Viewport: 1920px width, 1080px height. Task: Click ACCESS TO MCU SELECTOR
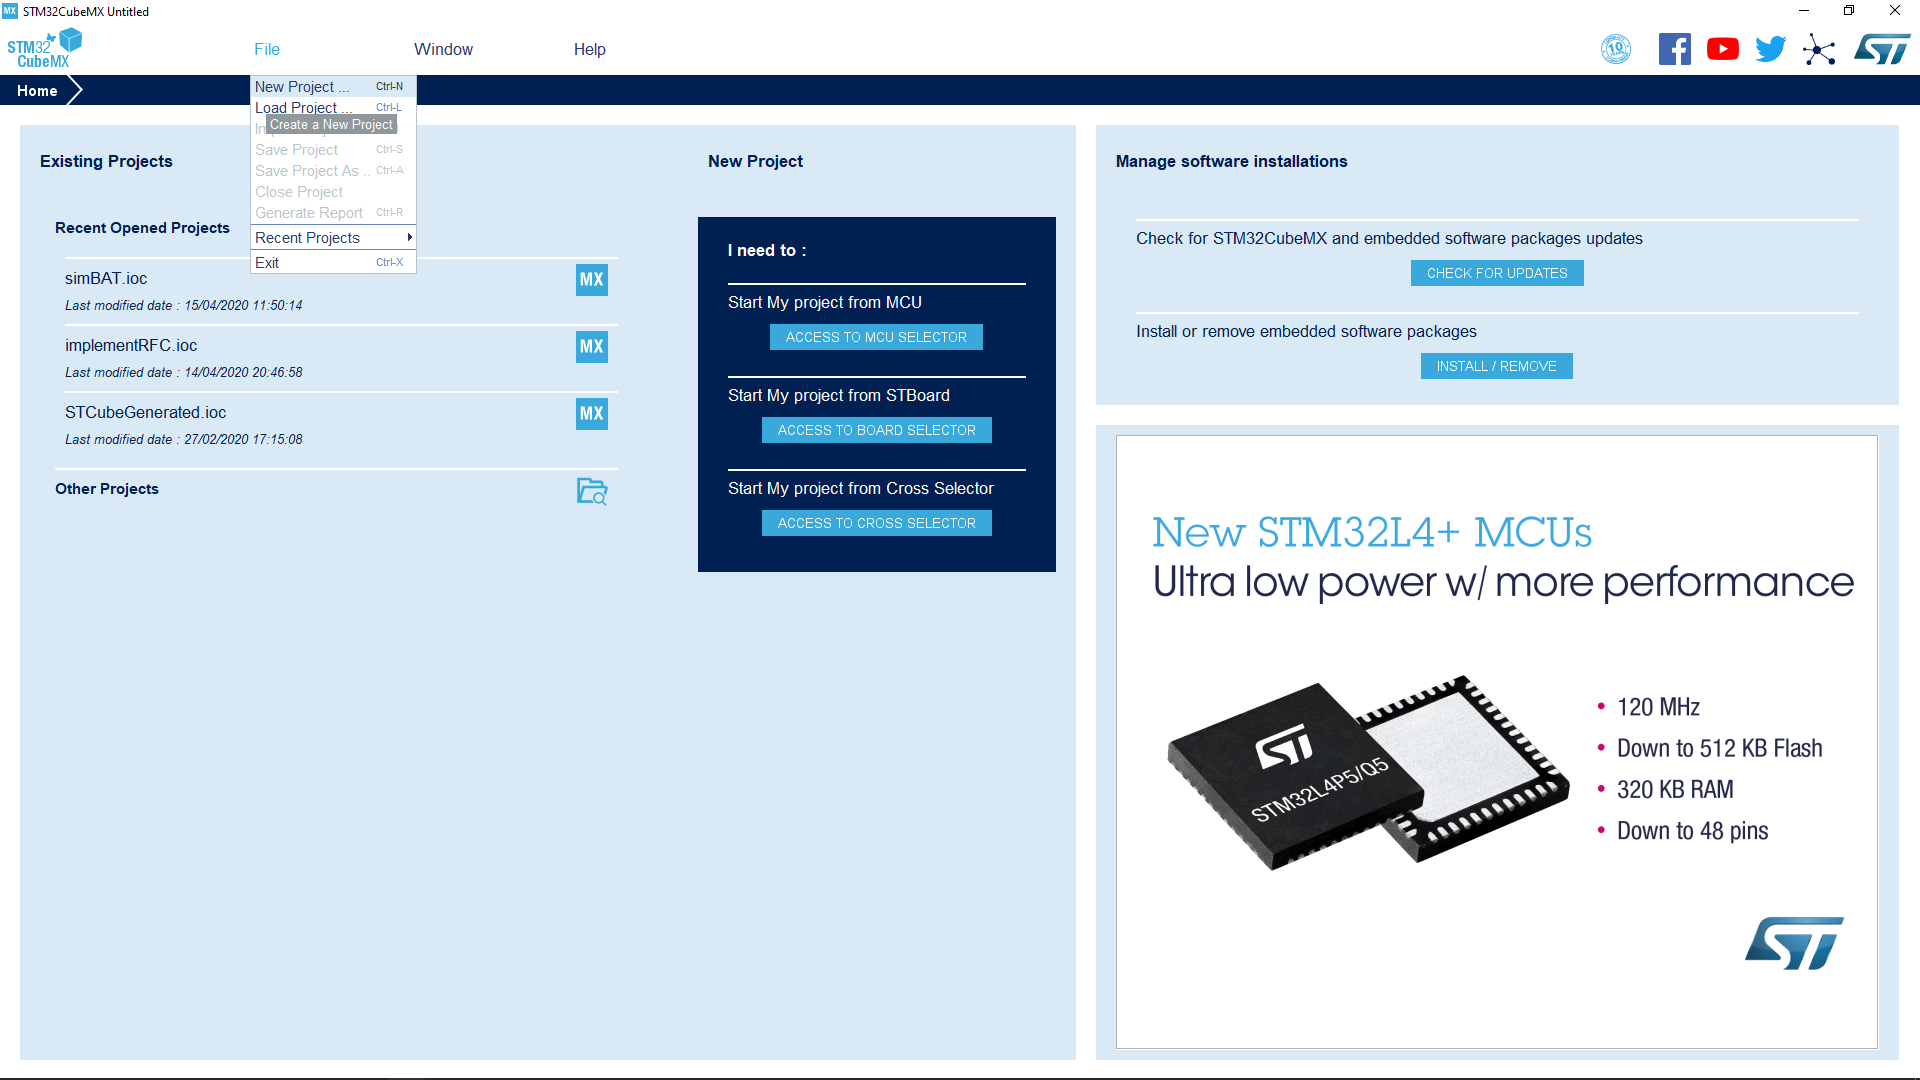click(x=876, y=337)
